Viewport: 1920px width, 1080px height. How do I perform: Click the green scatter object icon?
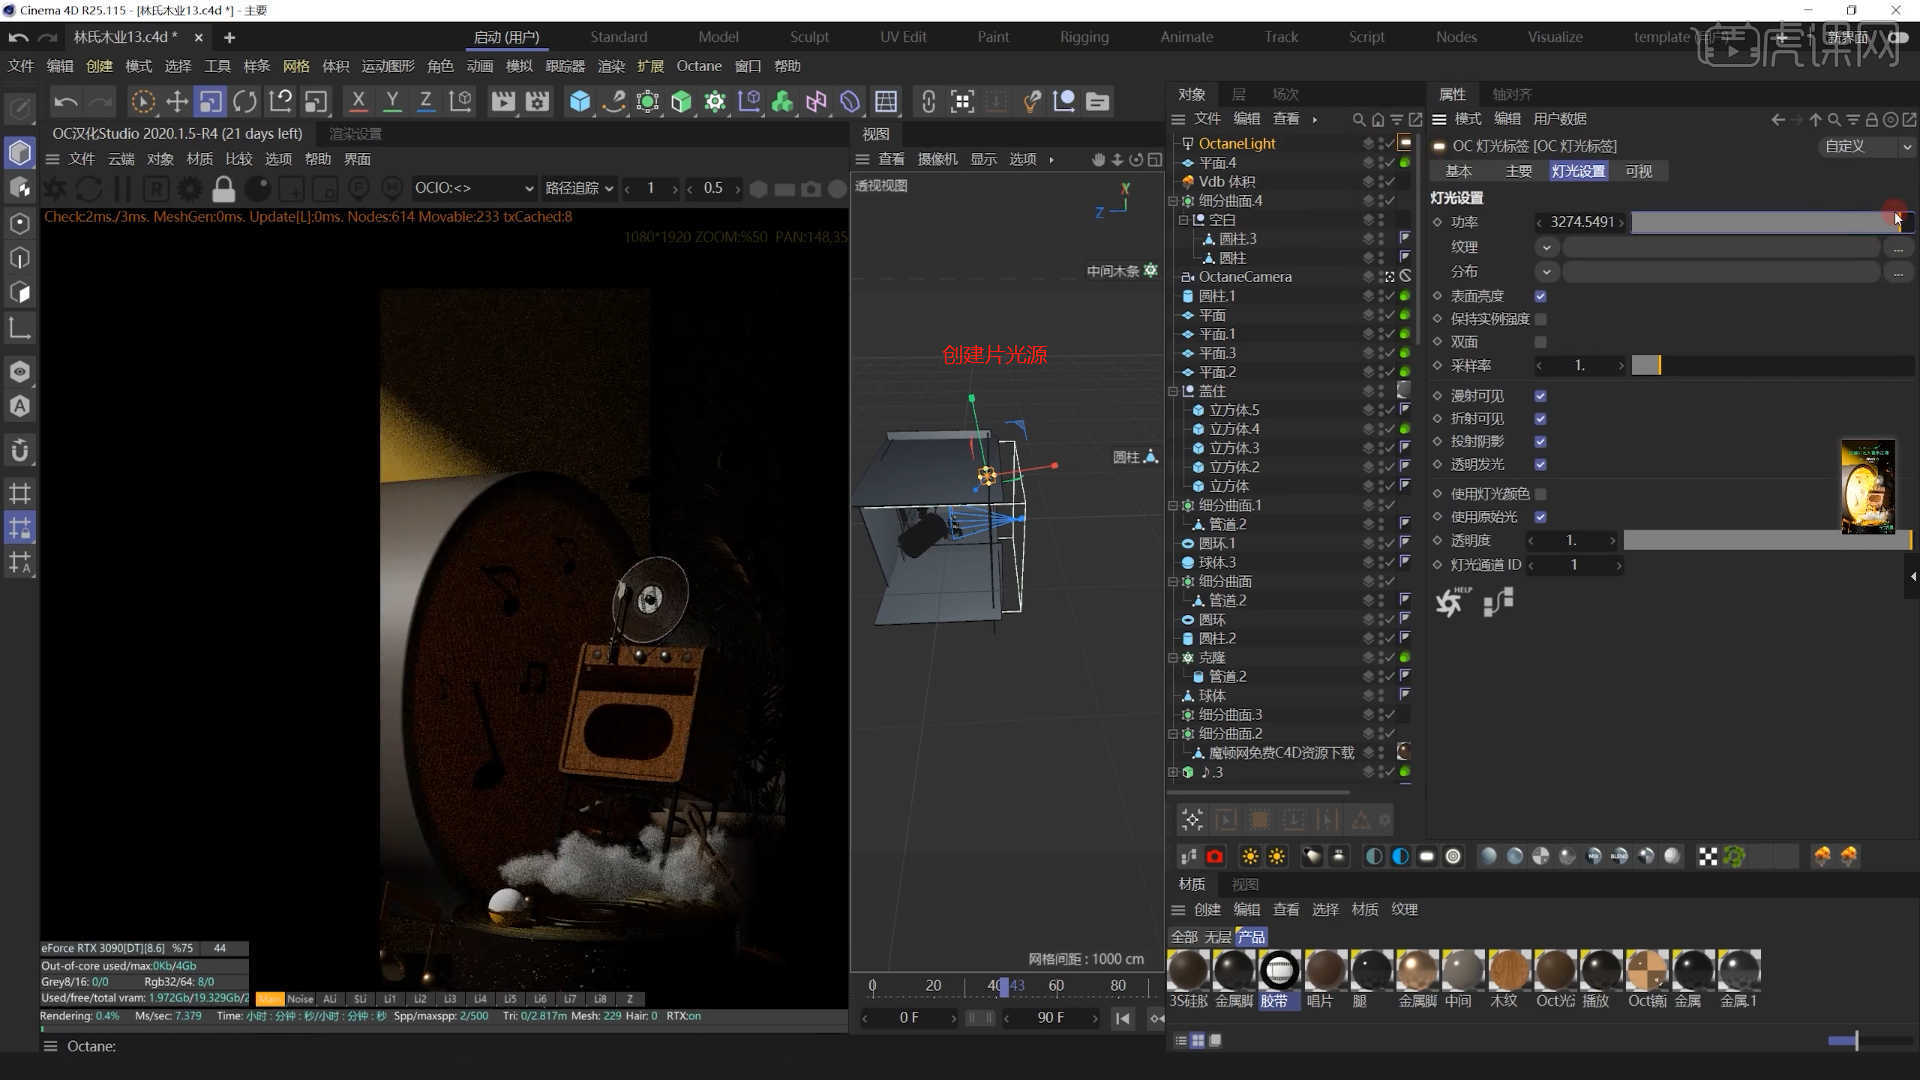click(1734, 856)
